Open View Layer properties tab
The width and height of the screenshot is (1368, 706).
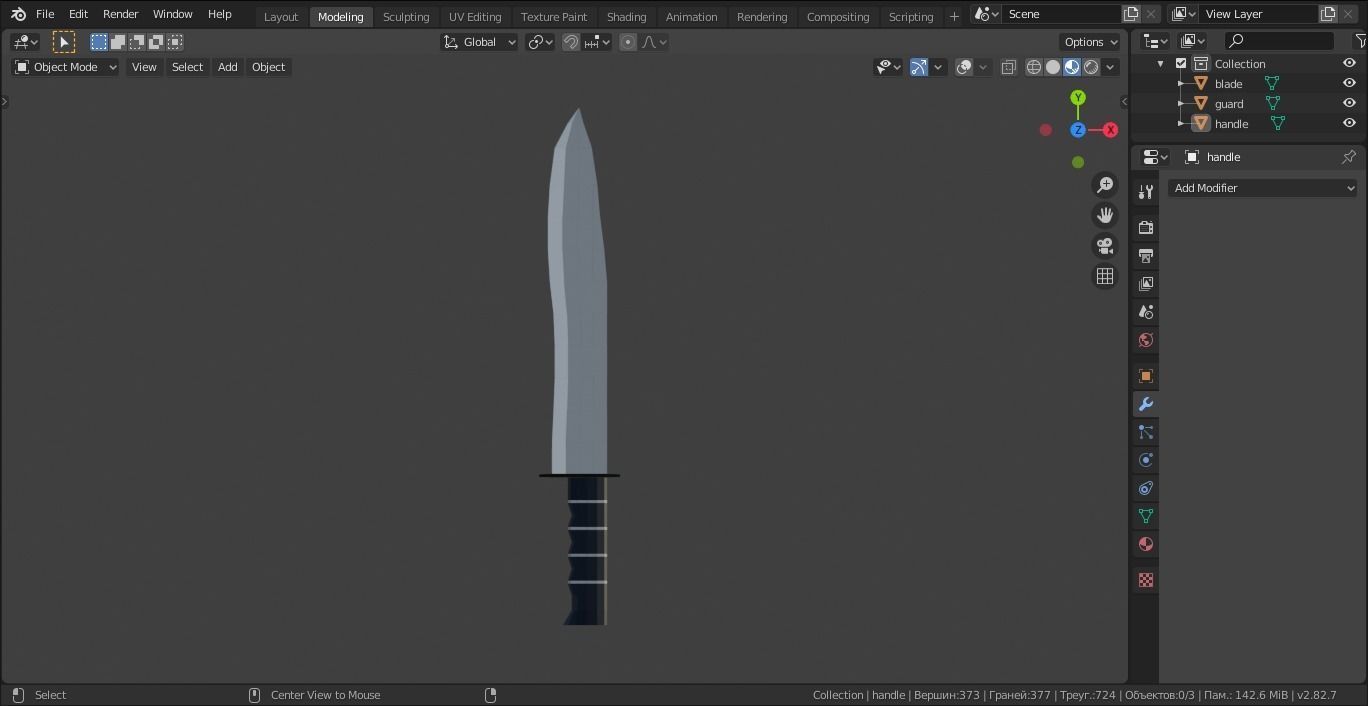click(1146, 284)
